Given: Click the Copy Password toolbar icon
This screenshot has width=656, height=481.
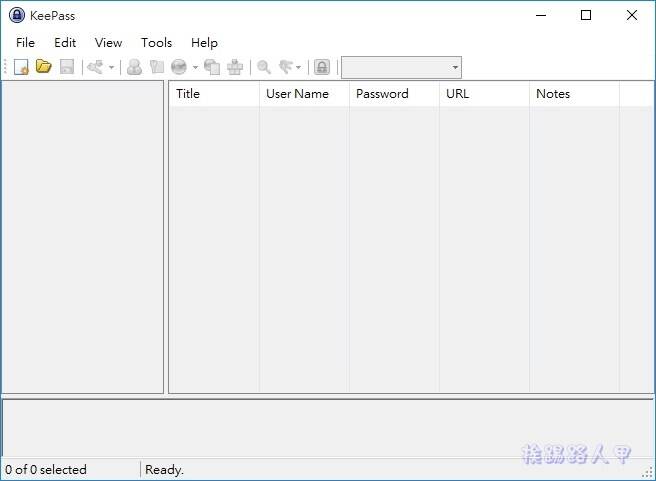Looking at the screenshot, I should 156,67.
